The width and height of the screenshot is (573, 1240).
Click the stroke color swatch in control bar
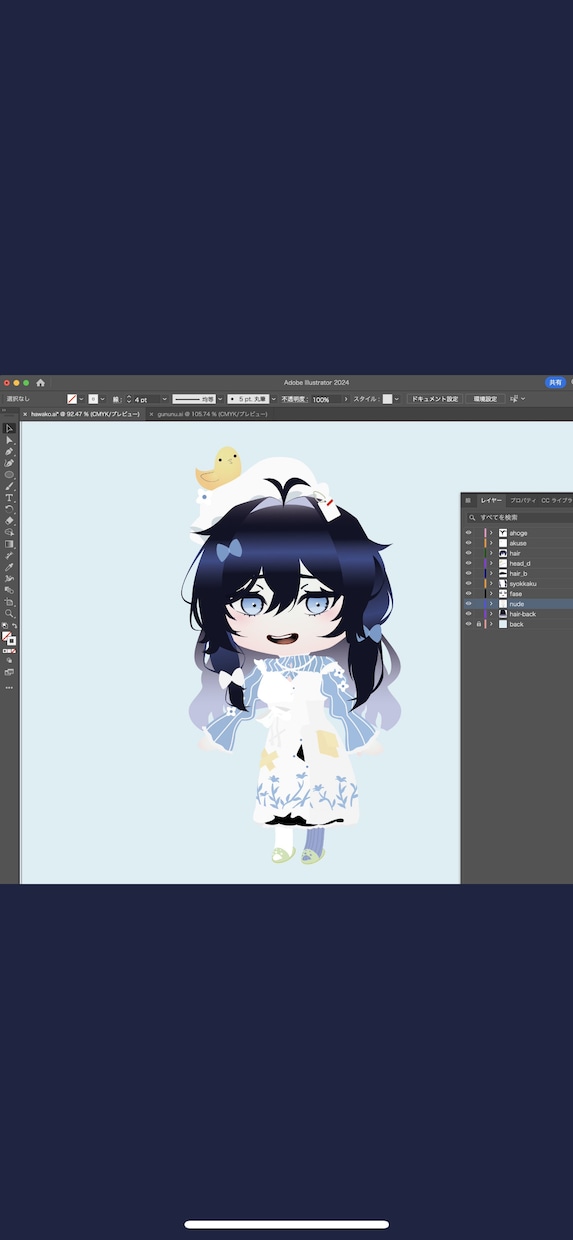[93, 399]
